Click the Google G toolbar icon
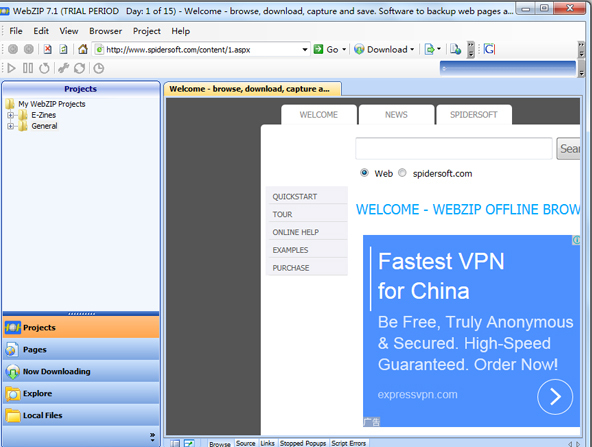 (489, 49)
